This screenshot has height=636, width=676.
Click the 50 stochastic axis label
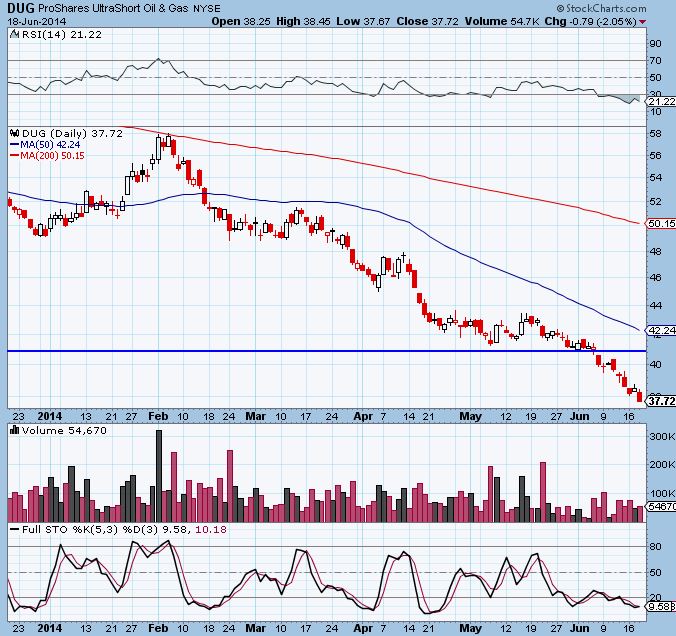(x=655, y=572)
